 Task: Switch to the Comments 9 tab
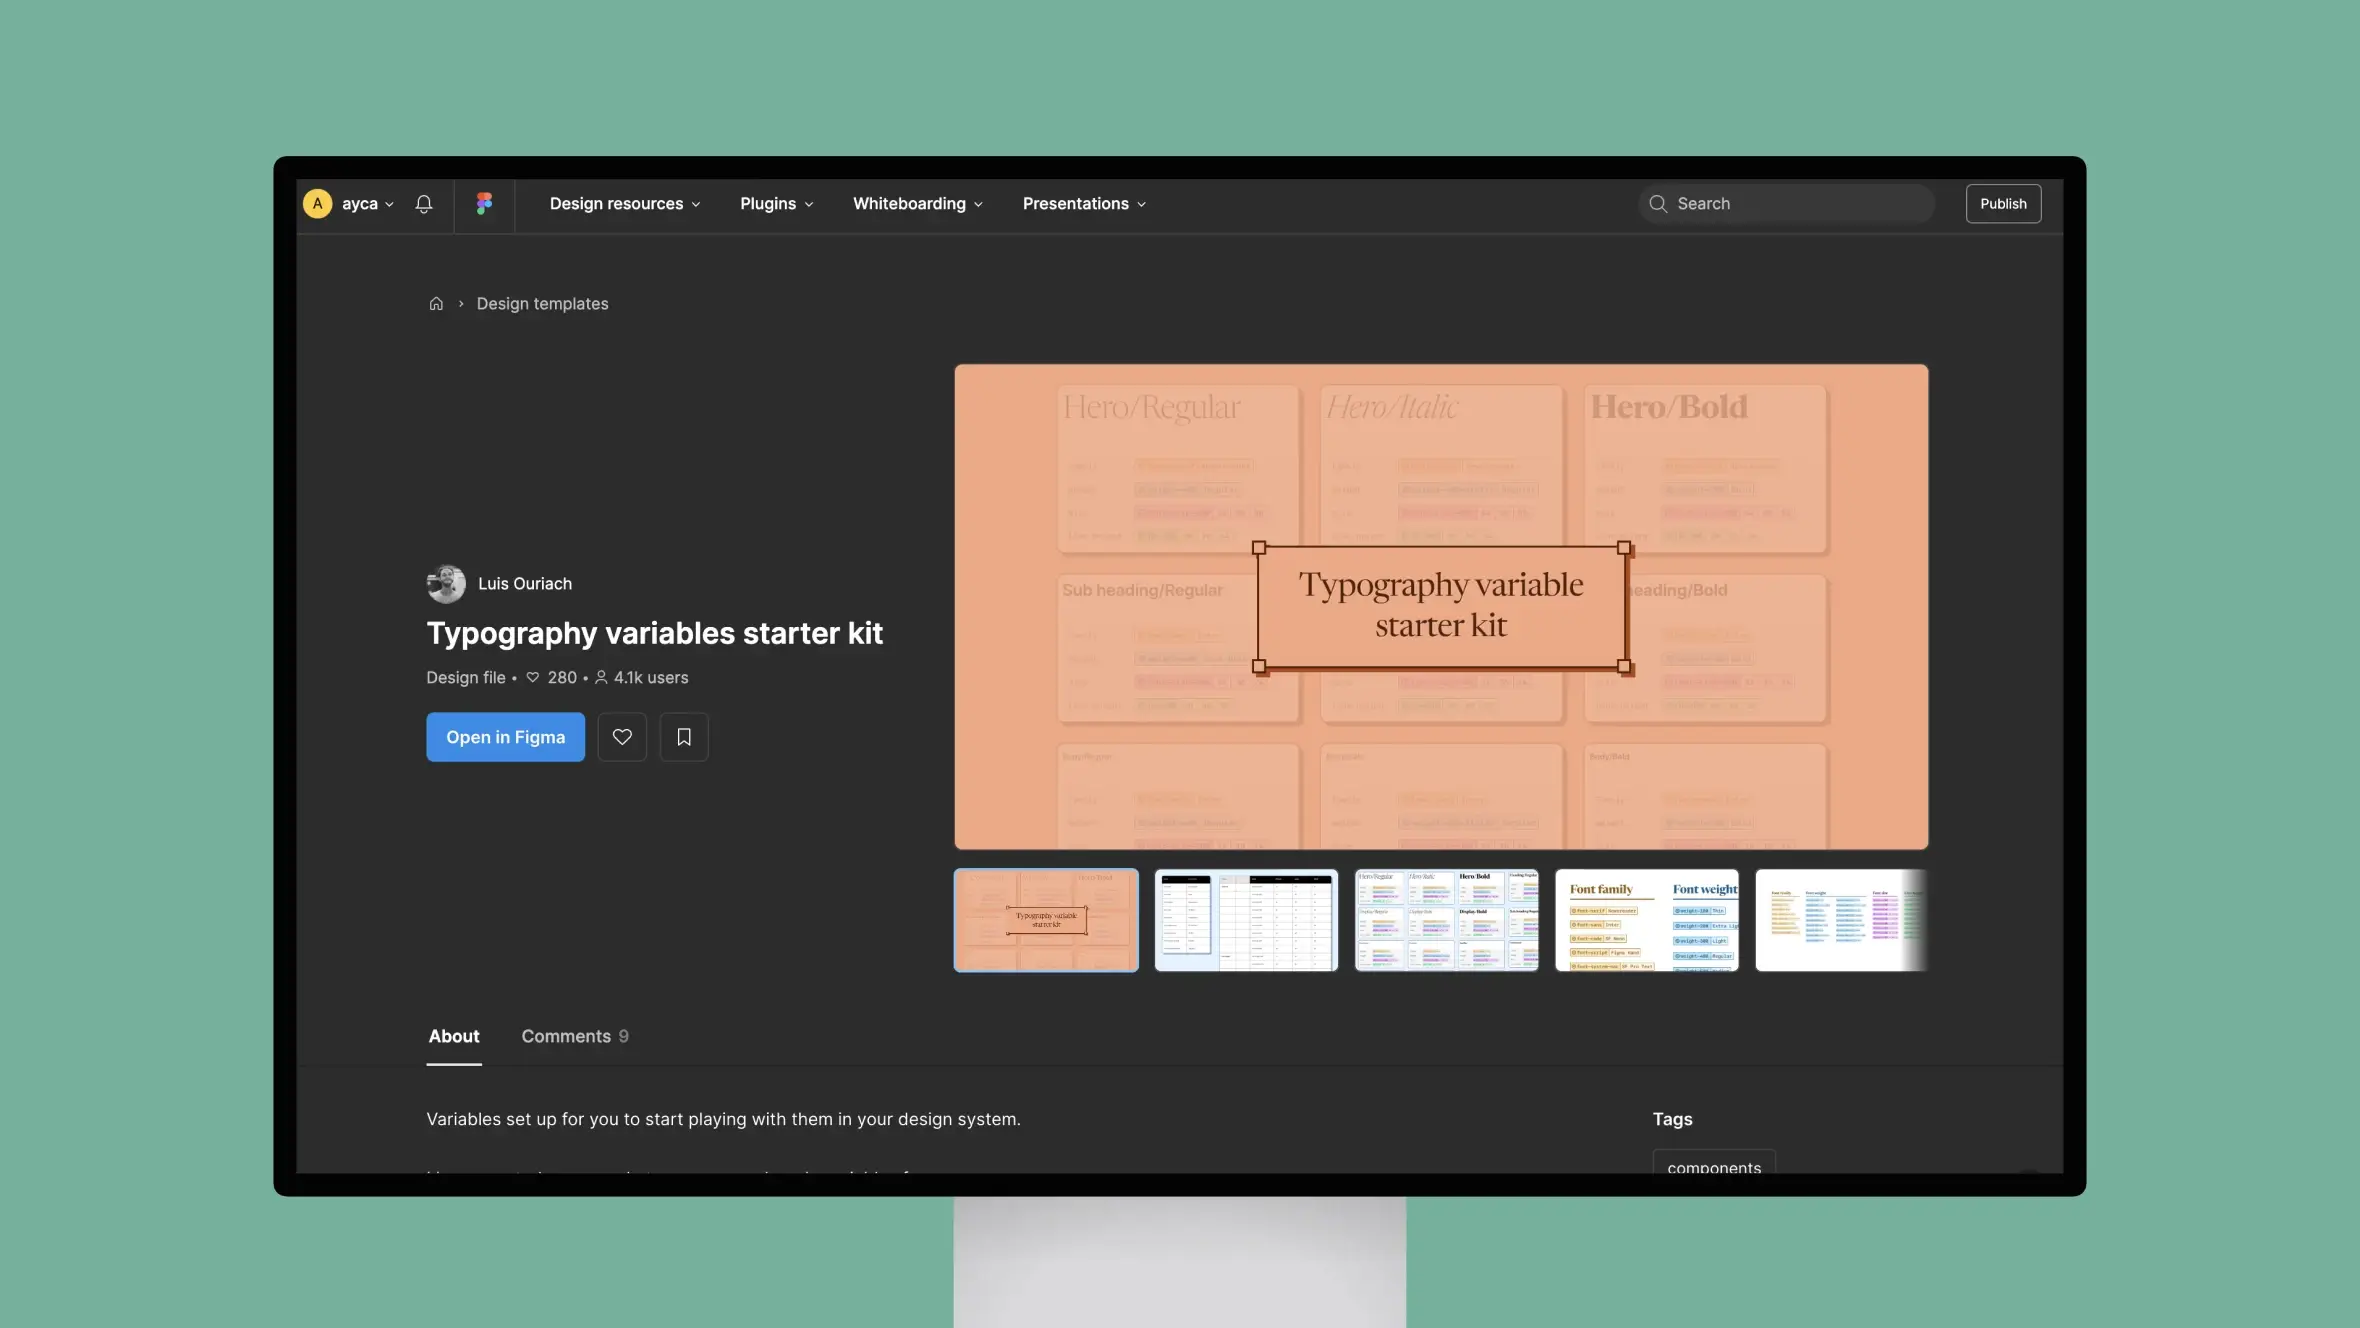coord(575,1036)
